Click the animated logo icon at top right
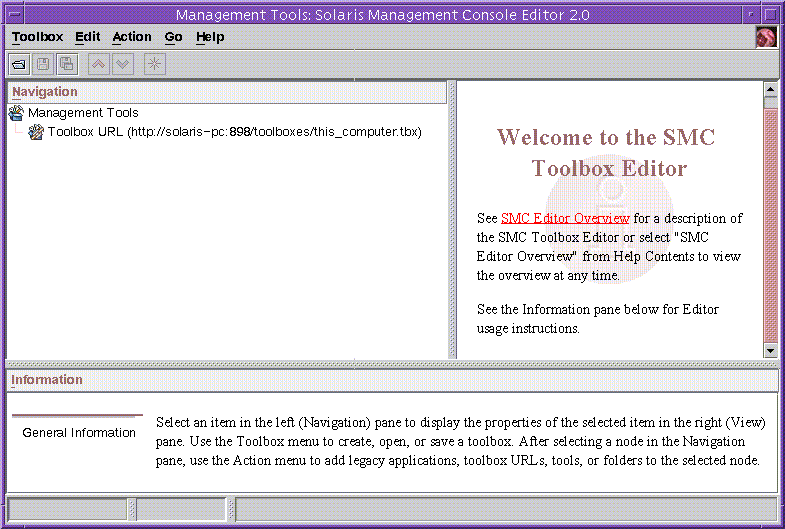 [766, 37]
